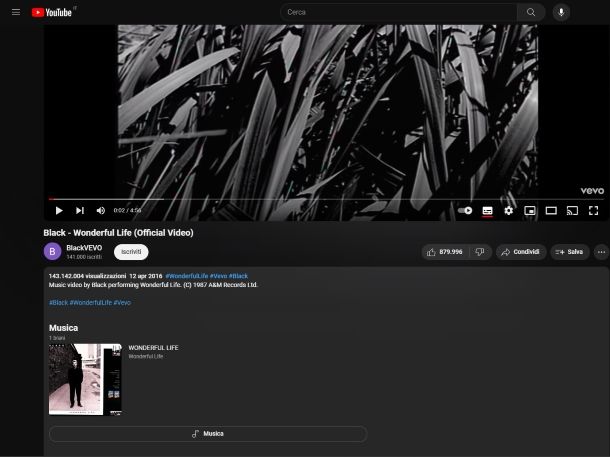The width and height of the screenshot is (610, 457).
Task: Go to YouTube home via logo
Action: pos(52,12)
